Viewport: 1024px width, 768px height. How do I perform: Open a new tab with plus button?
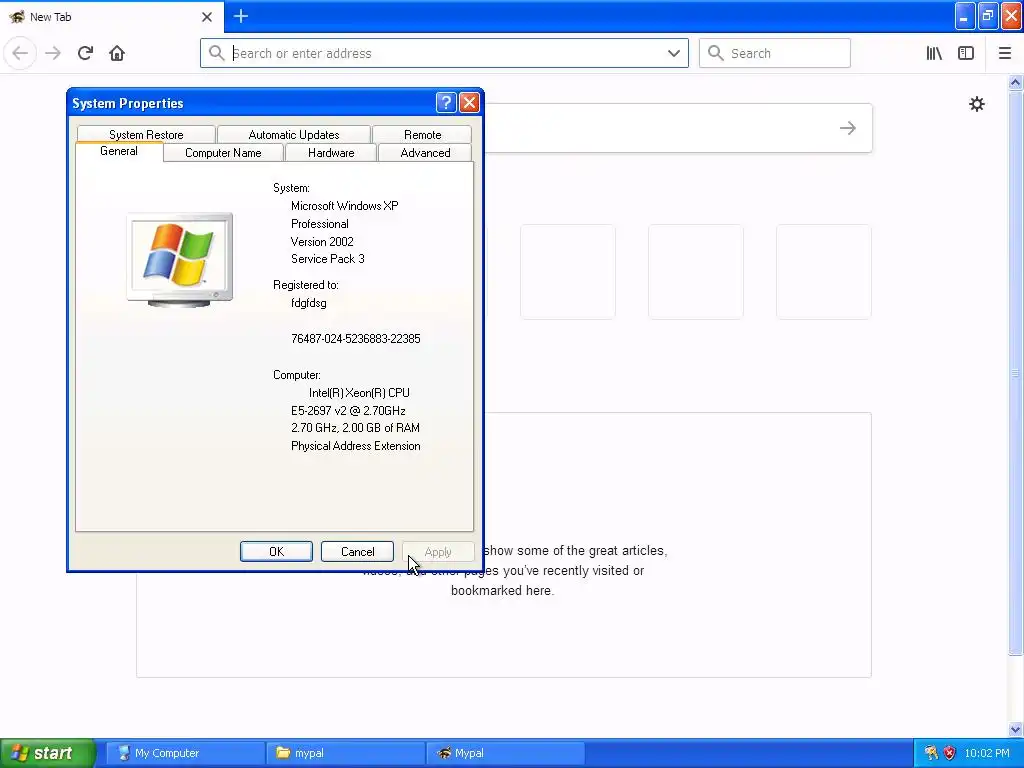pos(241,16)
